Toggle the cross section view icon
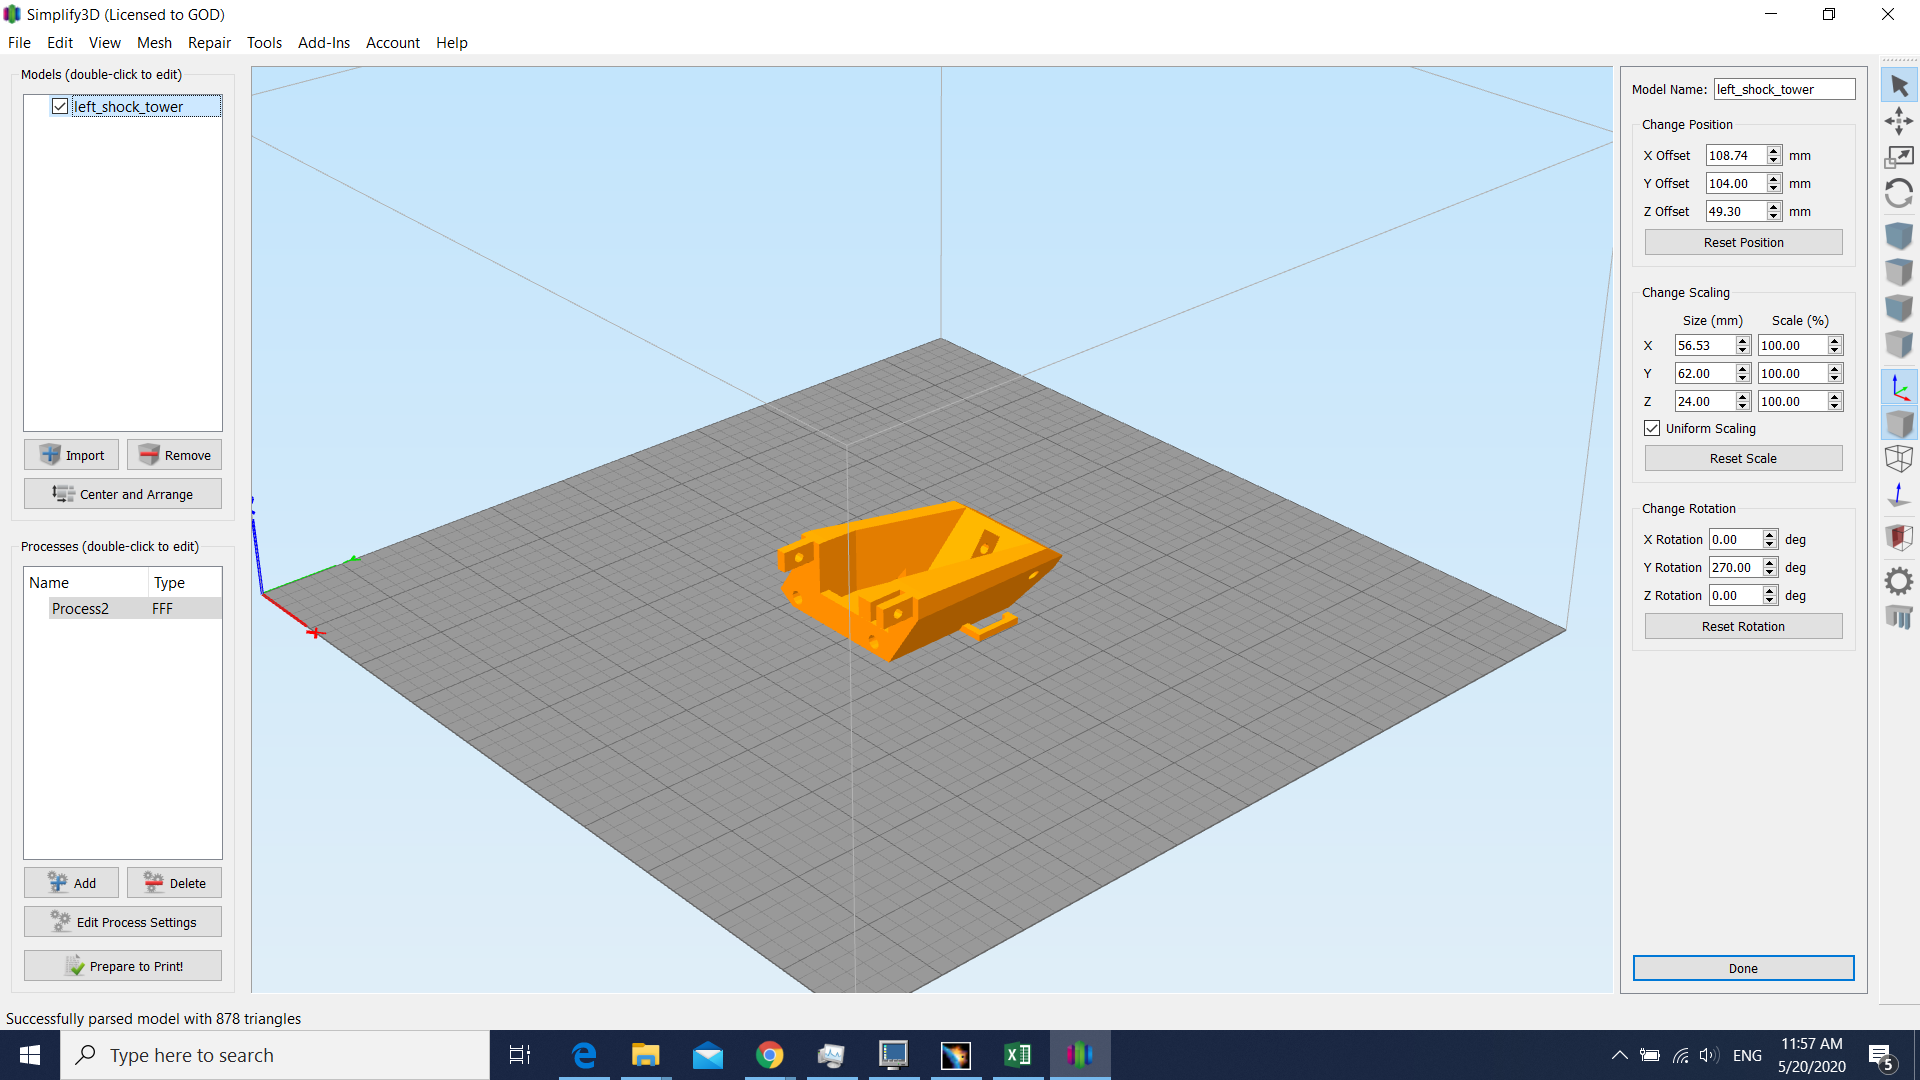 [x=1899, y=537]
